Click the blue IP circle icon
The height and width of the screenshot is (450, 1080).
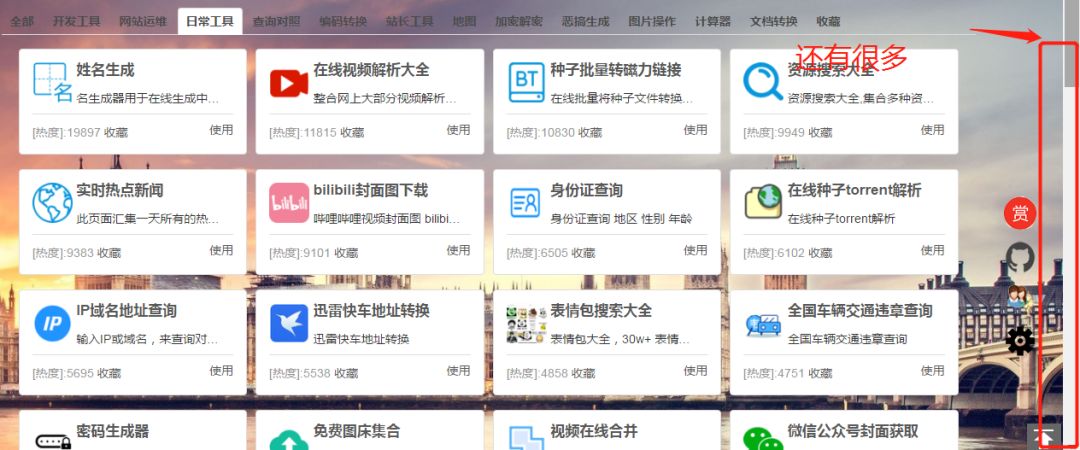pyautogui.click(x=52, y=323)
